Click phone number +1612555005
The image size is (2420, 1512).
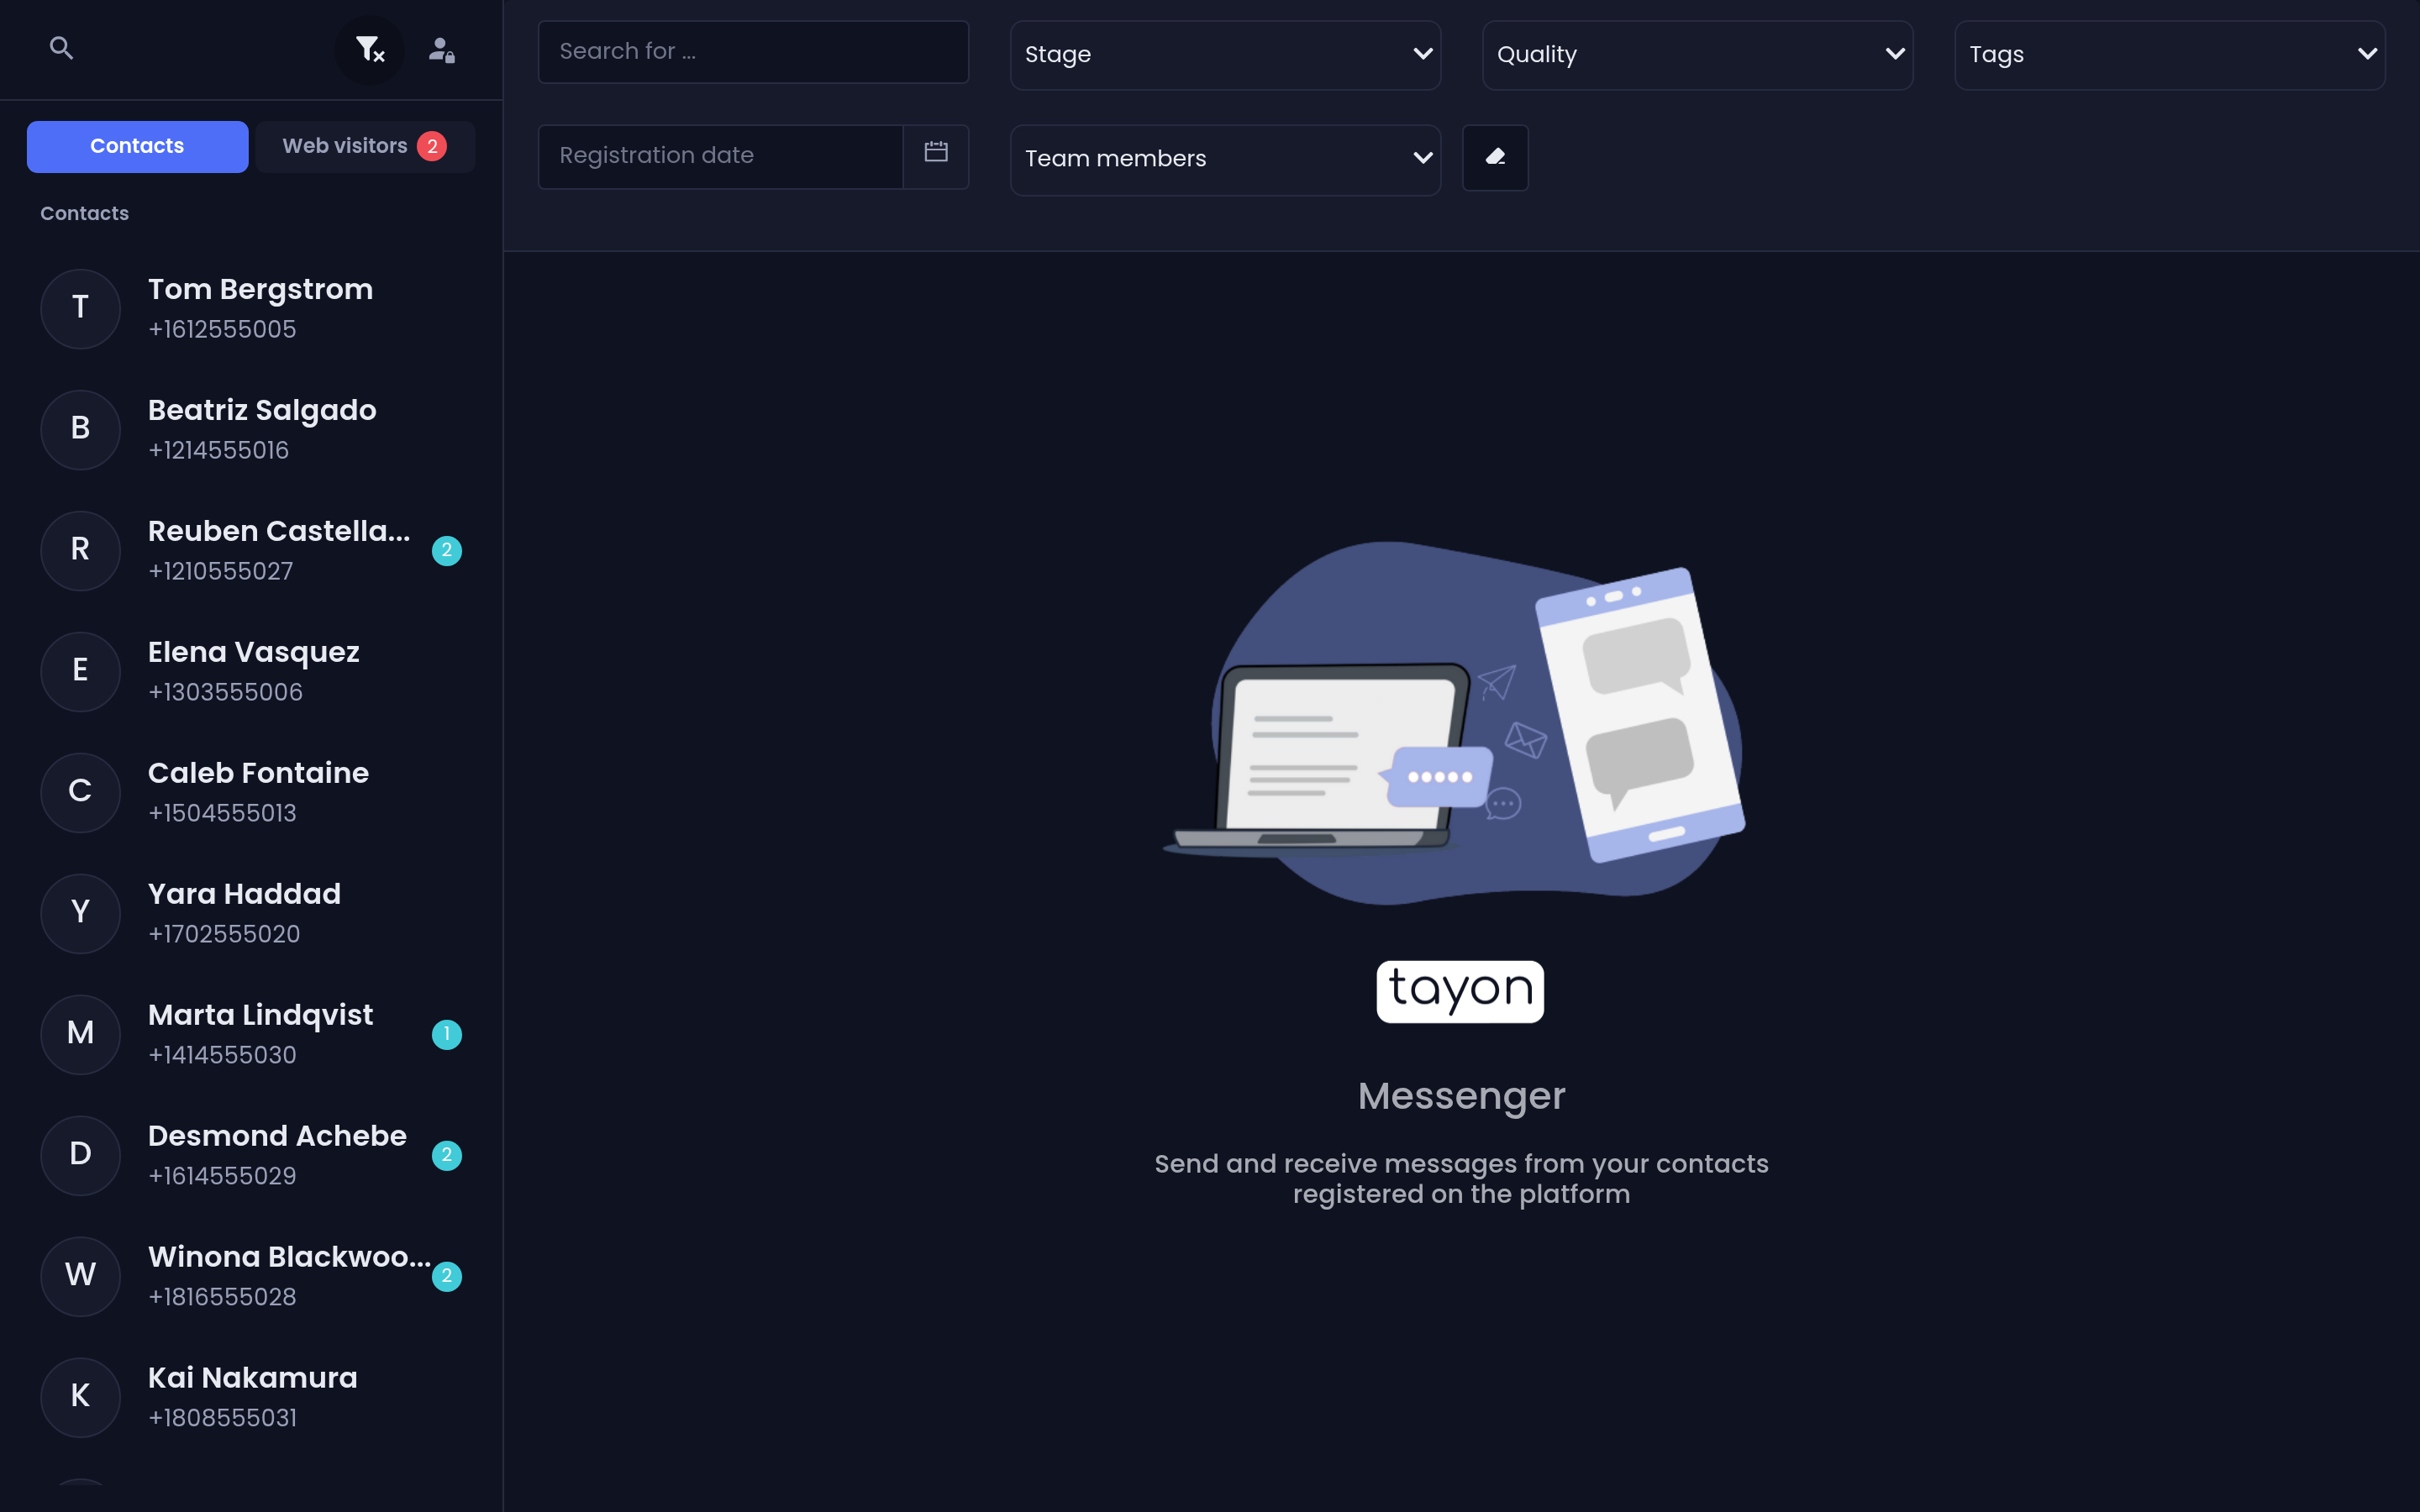point(222,329)
